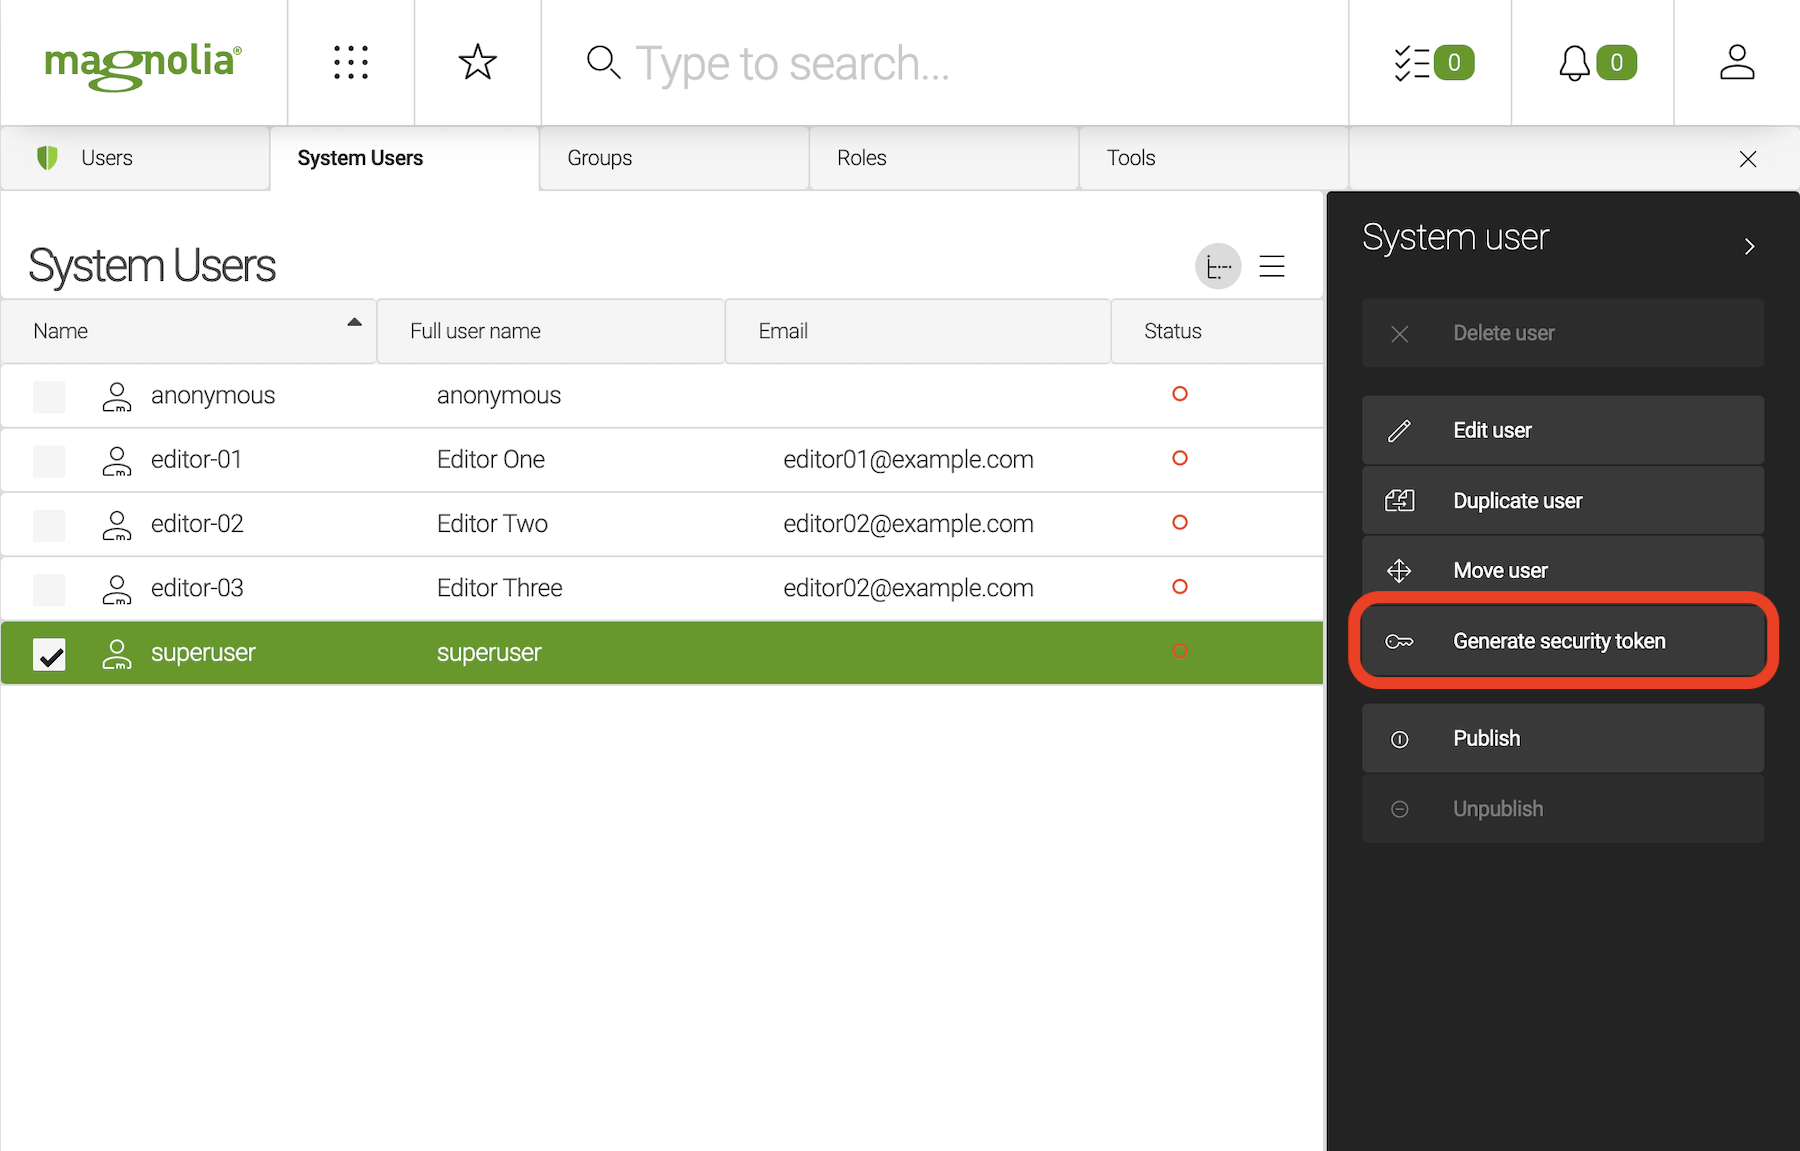Check the anonymous user checkbox

[49, 397]
